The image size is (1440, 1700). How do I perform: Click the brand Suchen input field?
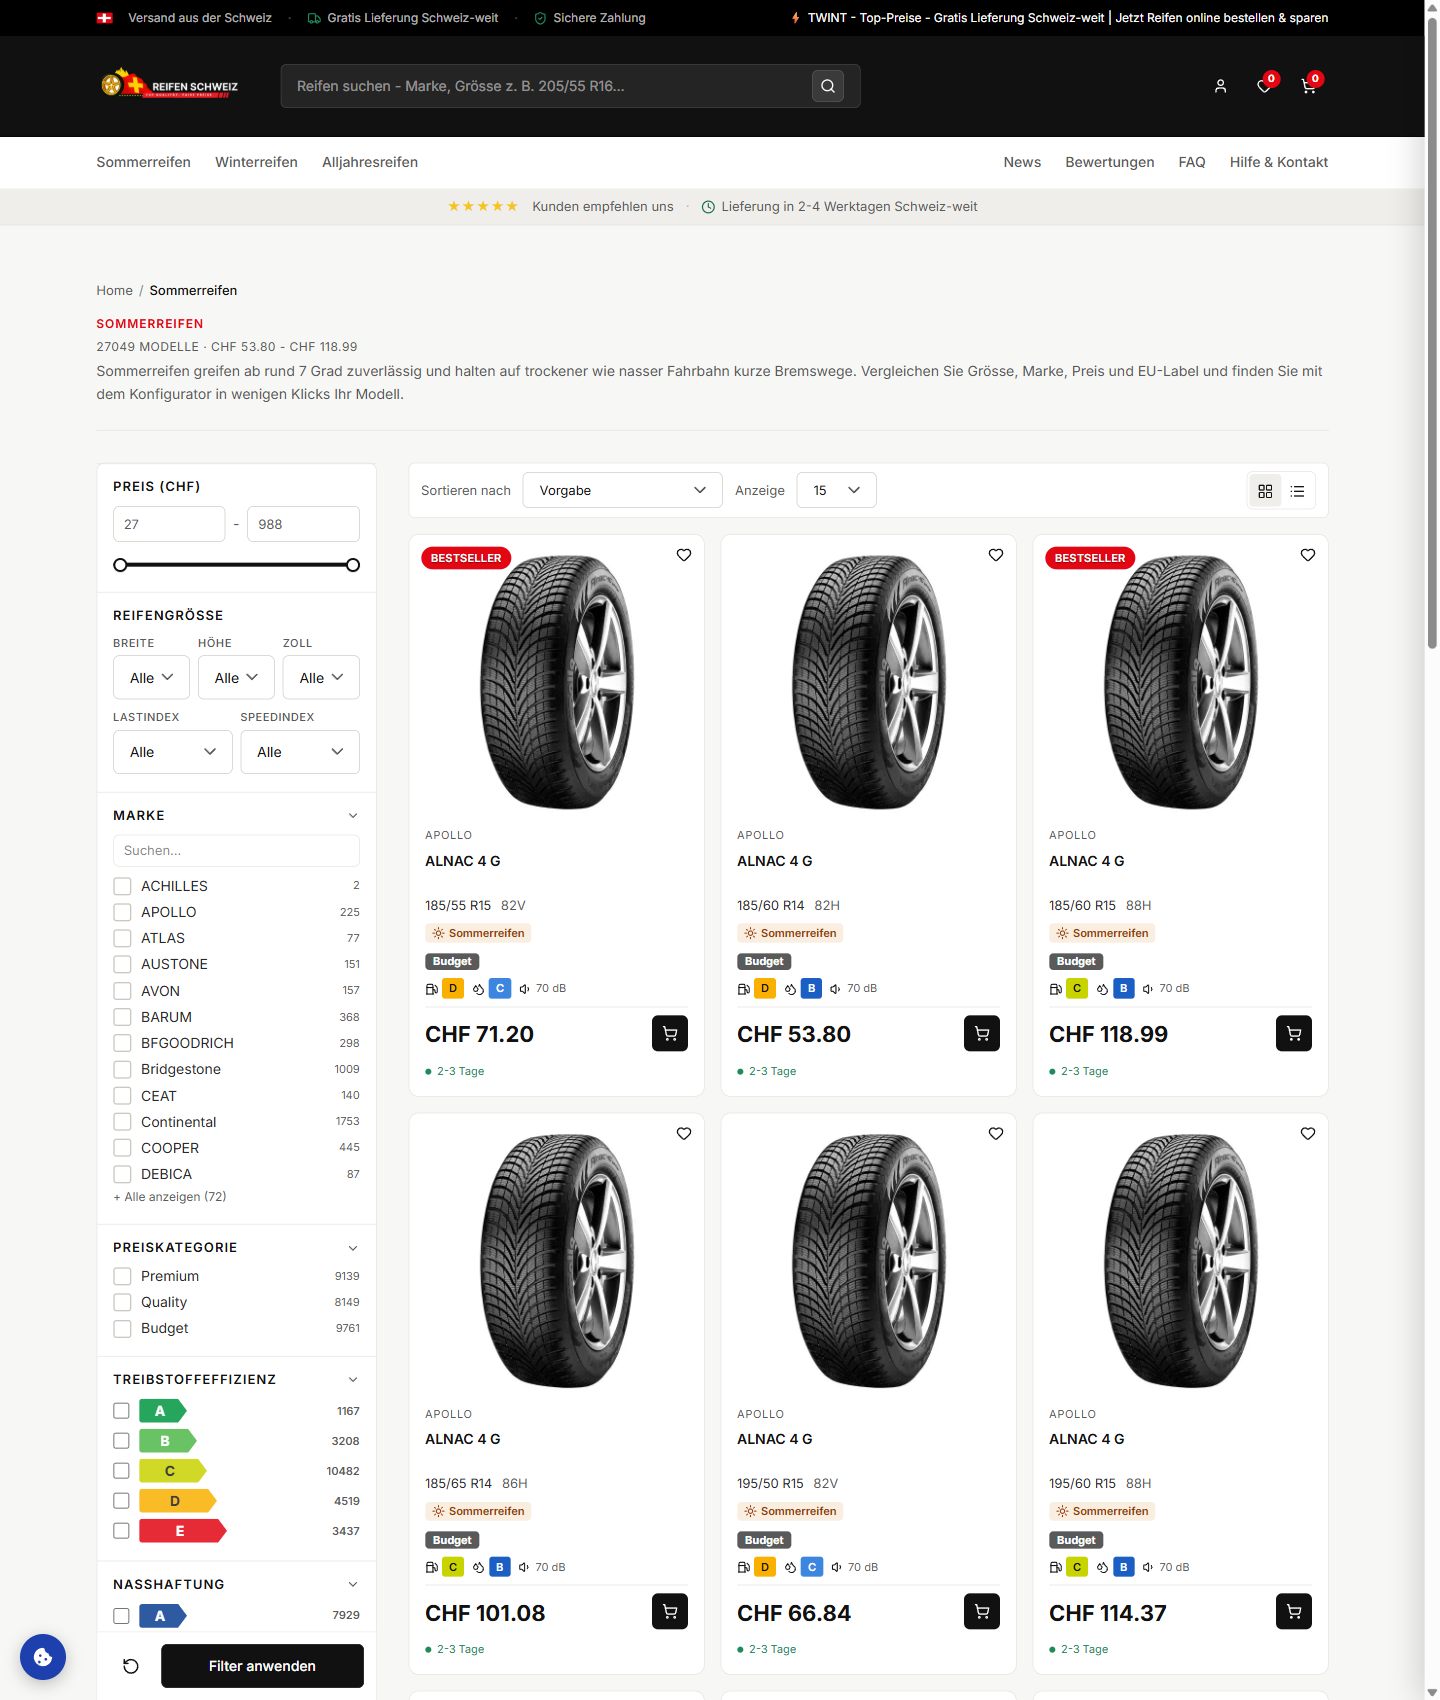(x=236, y=851)
